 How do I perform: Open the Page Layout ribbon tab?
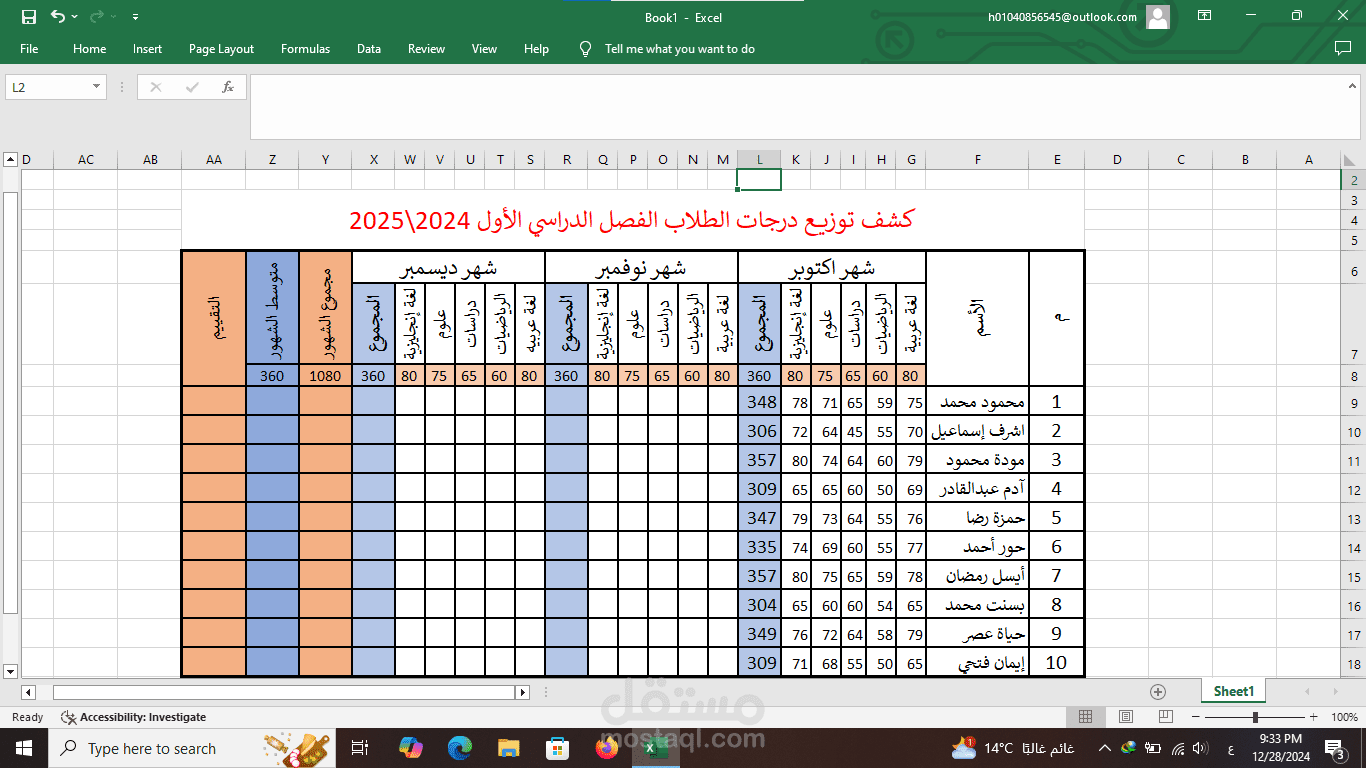click(221, 49)
